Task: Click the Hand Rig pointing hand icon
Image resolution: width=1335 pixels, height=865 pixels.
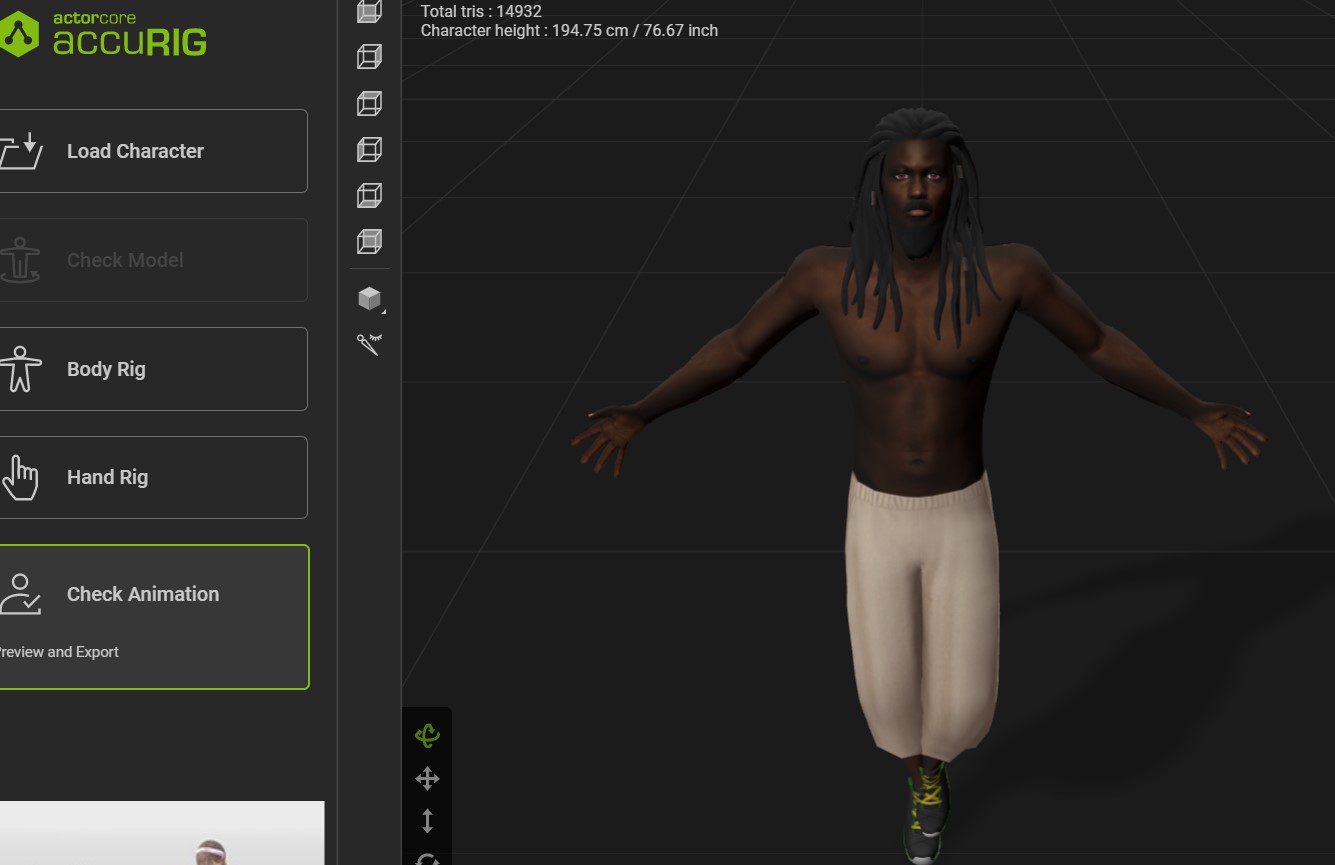Action: pyautogui.click(x=20, y=477)
